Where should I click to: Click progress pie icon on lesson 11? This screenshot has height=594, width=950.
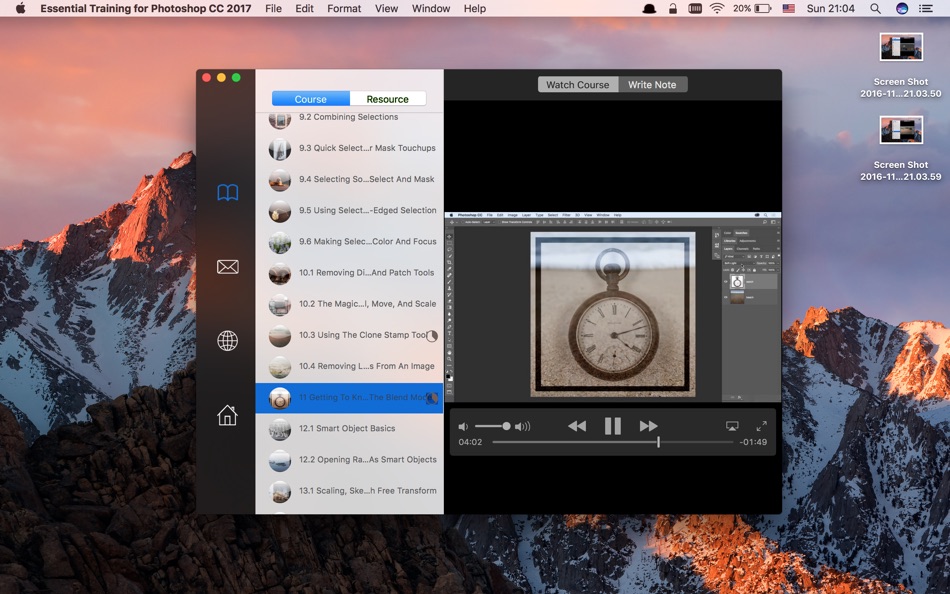(x=432, y=398)
